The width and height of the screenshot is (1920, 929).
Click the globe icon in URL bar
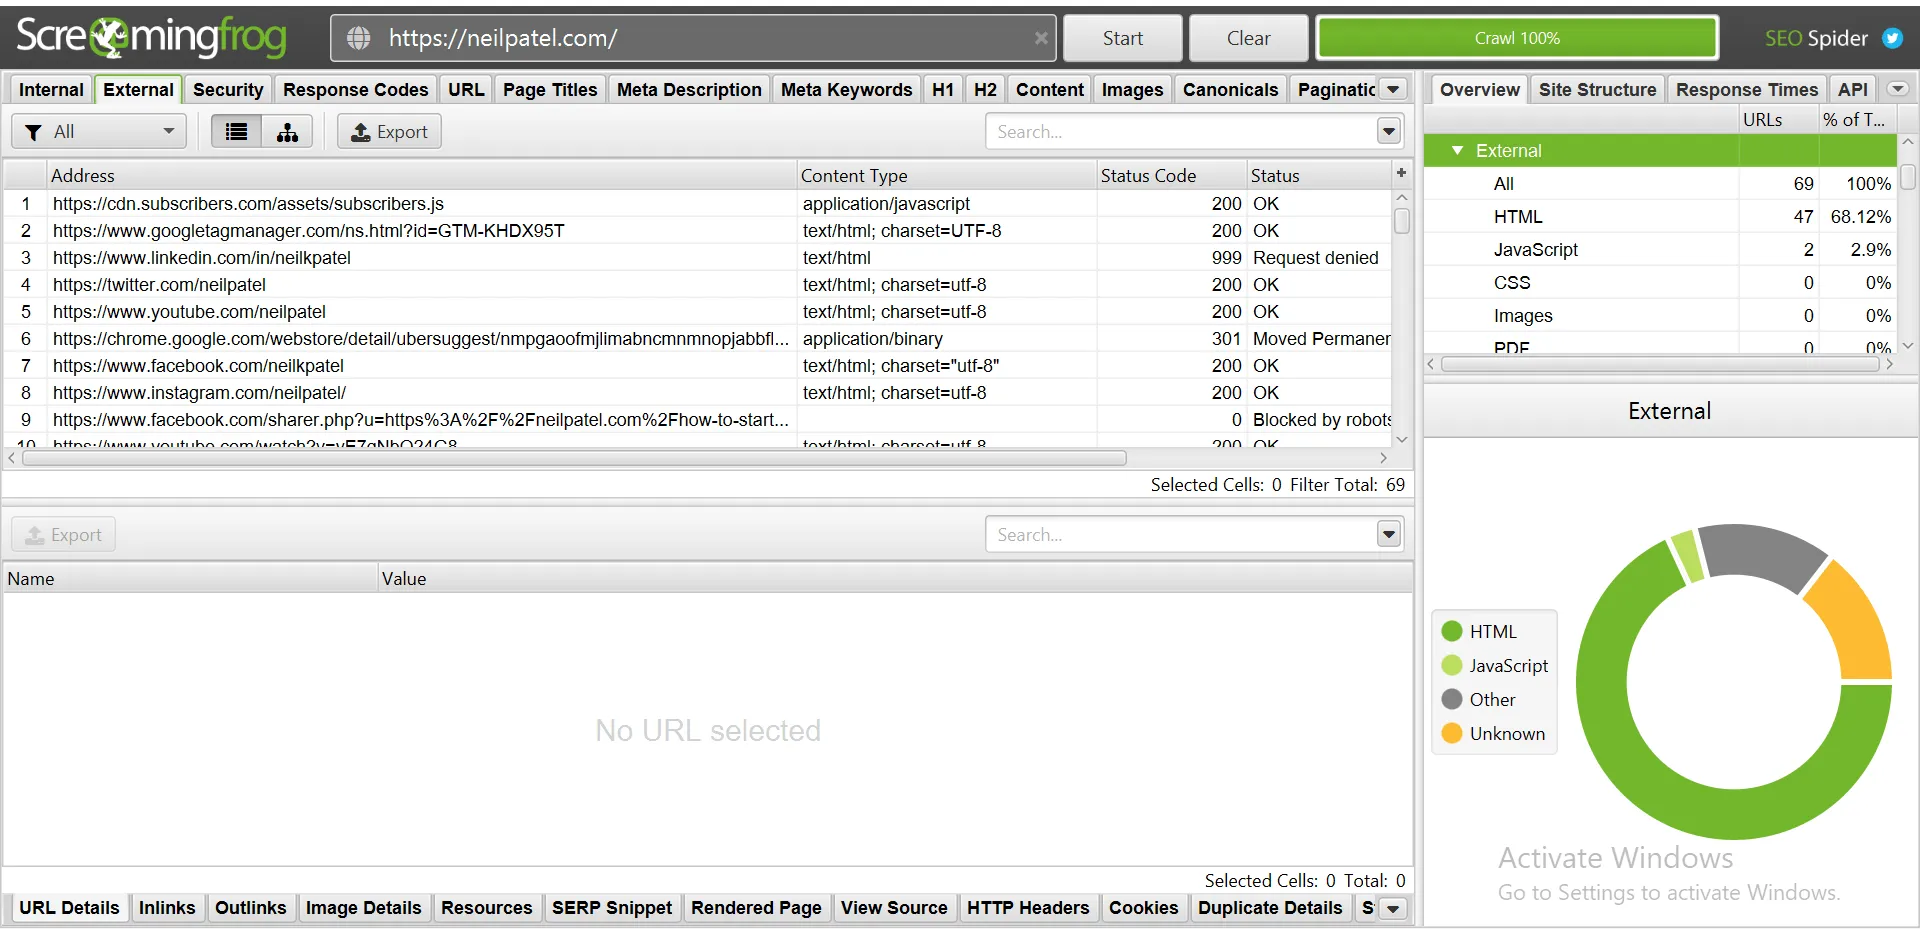(x=358, y=38)
